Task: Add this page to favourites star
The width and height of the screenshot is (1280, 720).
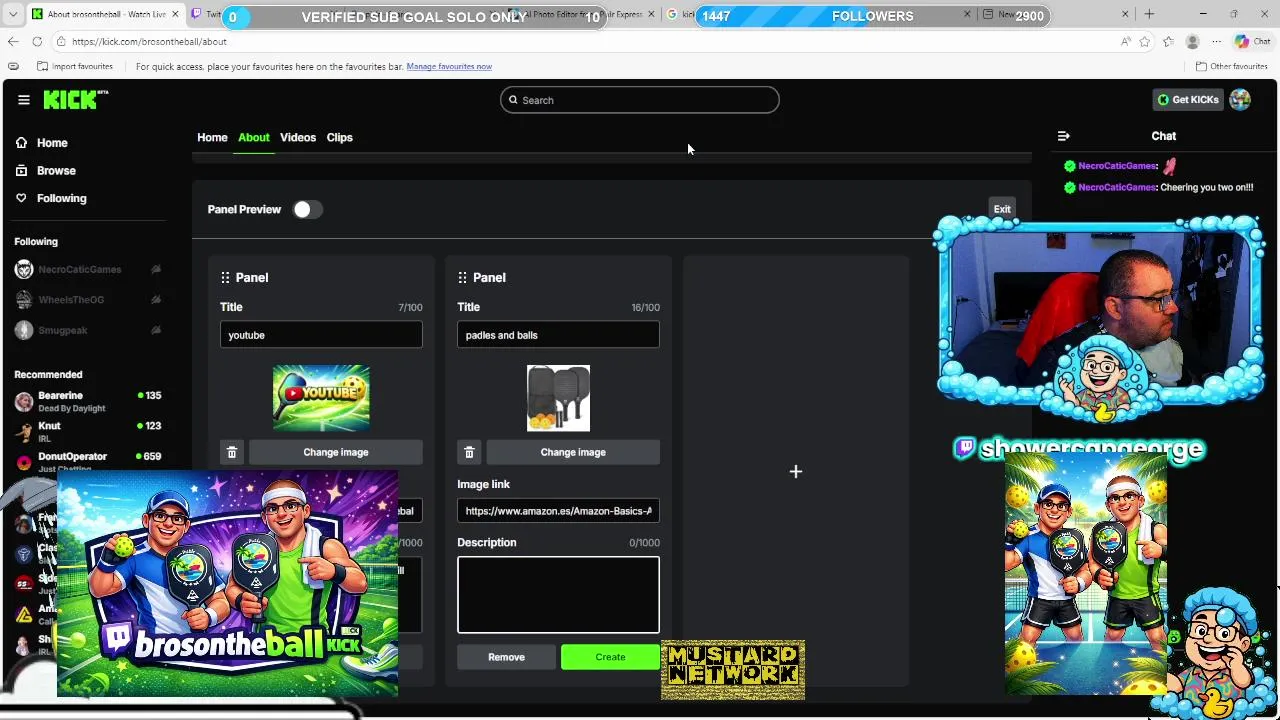Action: (1145, 41)
